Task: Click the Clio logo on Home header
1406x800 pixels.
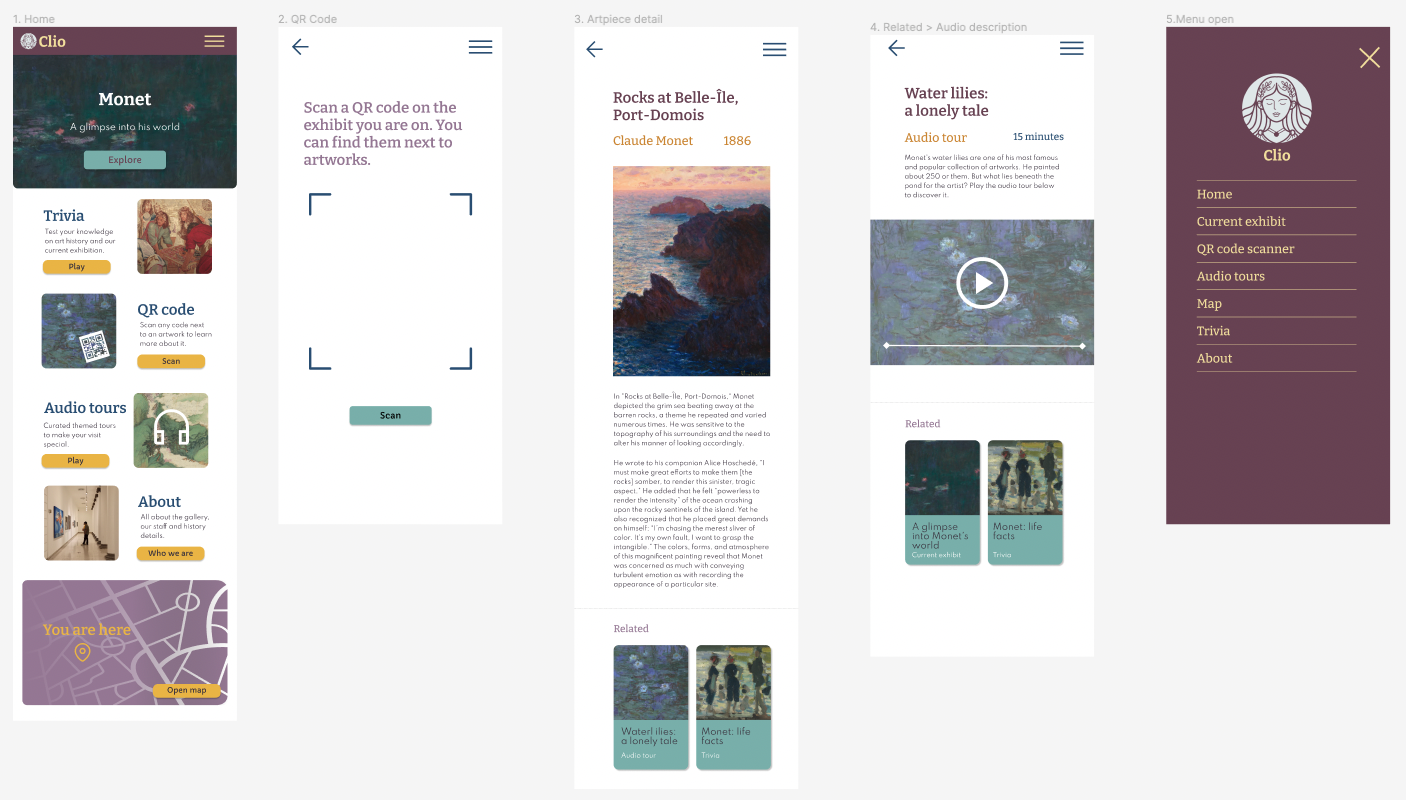Action: point(44,41)
